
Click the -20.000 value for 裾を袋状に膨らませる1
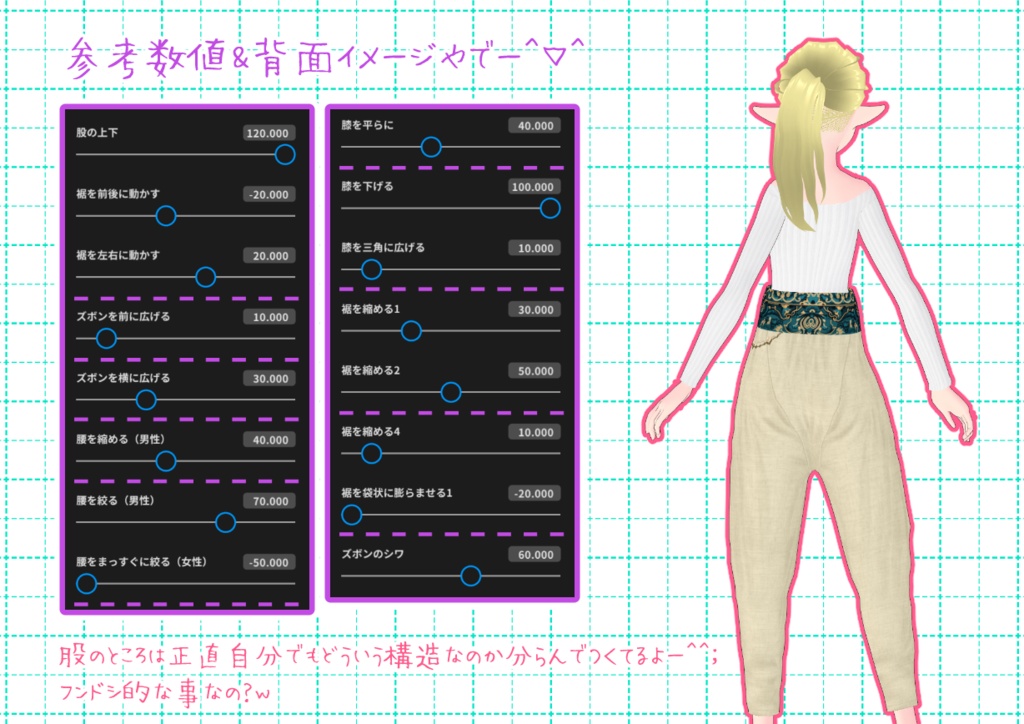[x=534, y=494]
